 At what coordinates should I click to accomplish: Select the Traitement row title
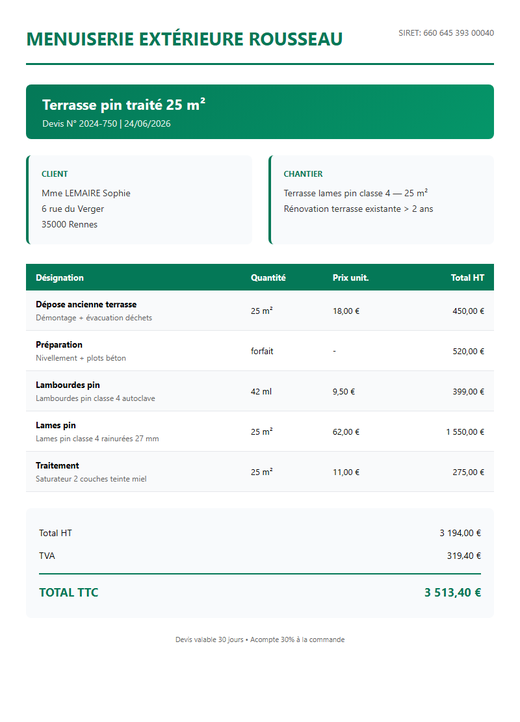point(57,466)
